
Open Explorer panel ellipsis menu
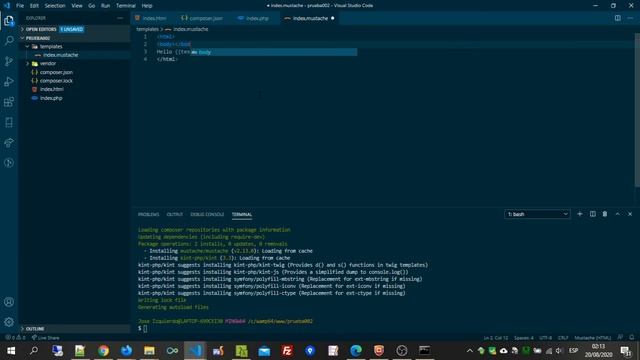(120, 18)
